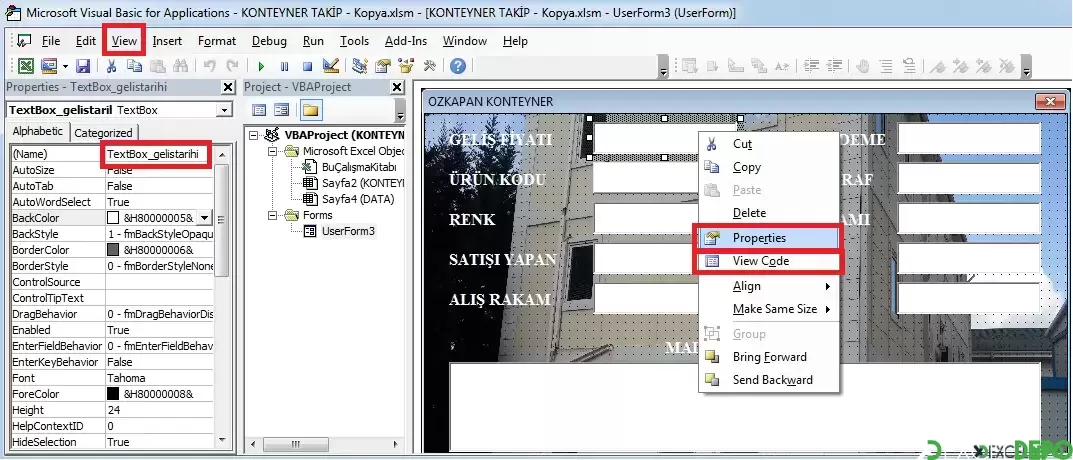Click the Reset stop icon
Image resolution: width=1073 pixels, height=460 pixels.
point(307,66)
